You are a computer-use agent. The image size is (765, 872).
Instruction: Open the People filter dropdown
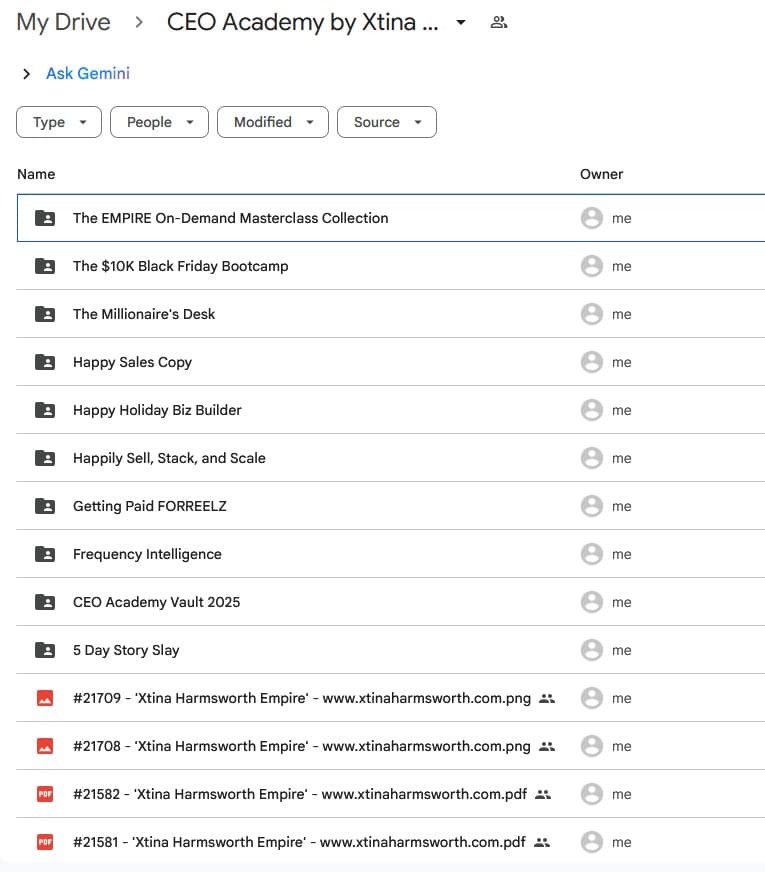click(x=159, y=122)
